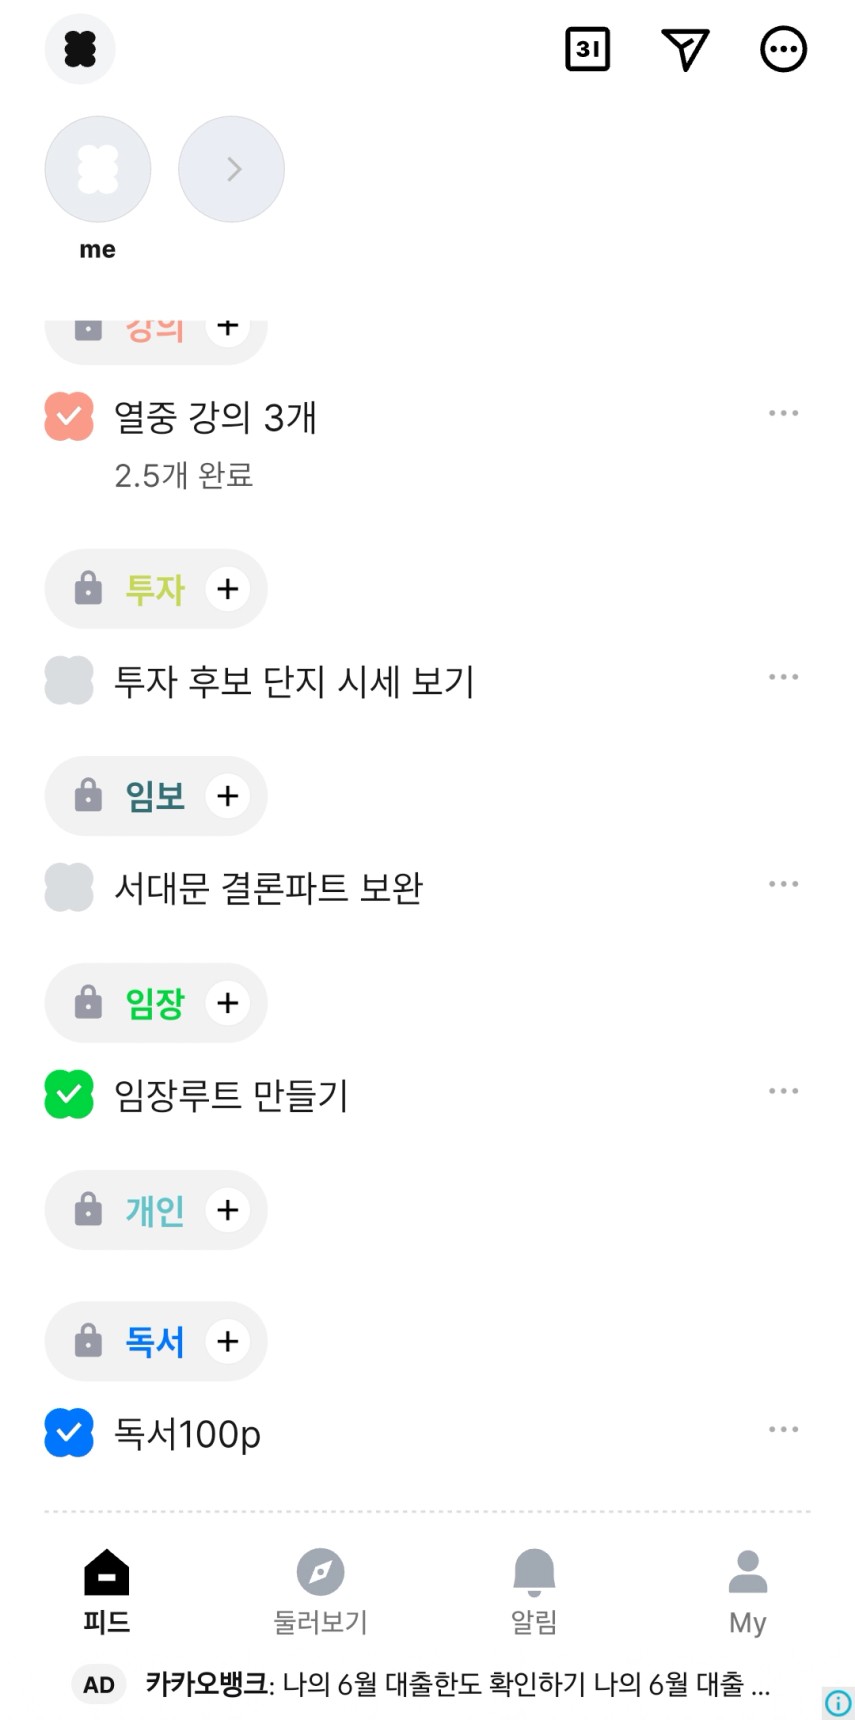This screenshot has width=855, height=1720.
Task: Open options for 임장루트 만들기 task
Action: click(x=783, y=1091)
